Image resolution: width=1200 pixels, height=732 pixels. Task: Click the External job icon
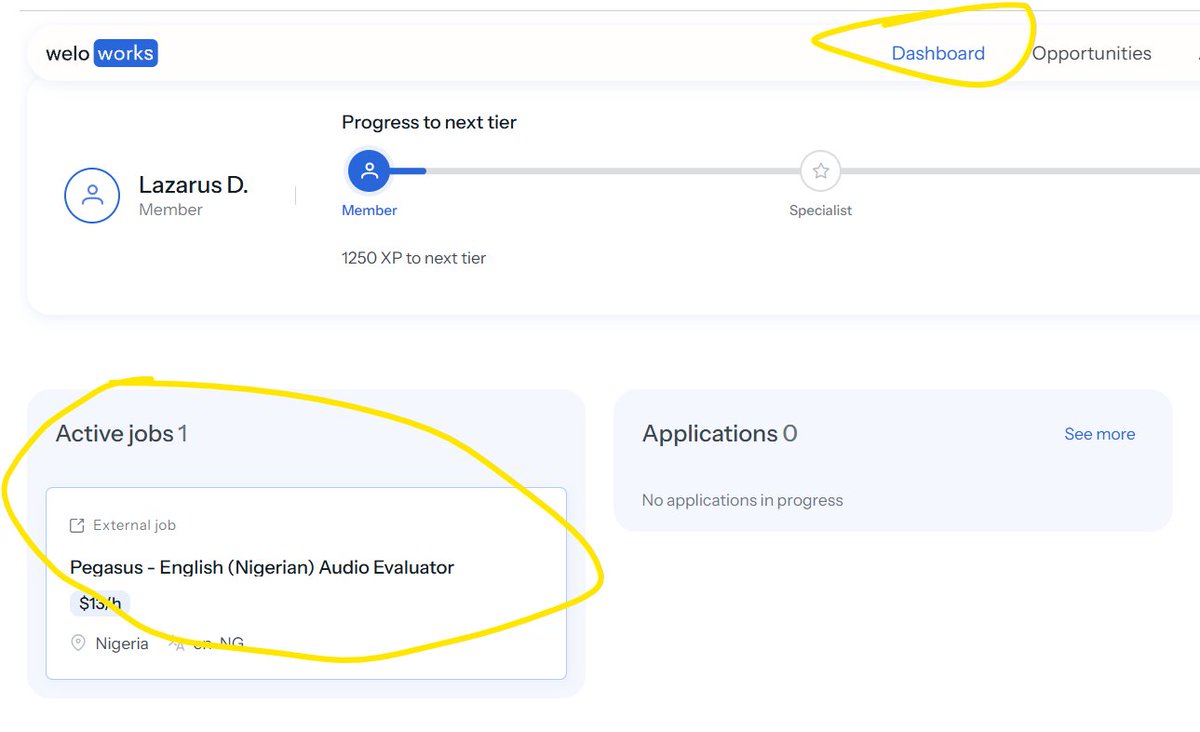[x=77, y=525]
